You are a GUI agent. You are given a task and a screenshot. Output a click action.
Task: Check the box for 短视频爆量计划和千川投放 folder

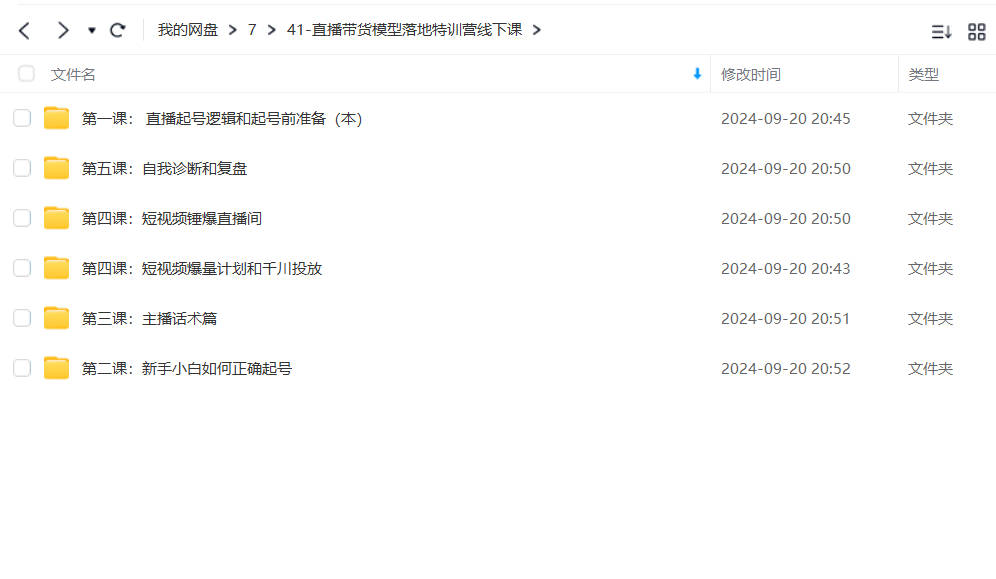22,268
